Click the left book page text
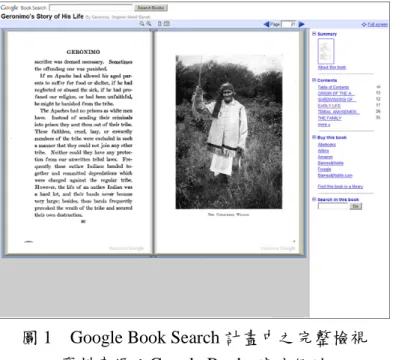 pos(83,138)
